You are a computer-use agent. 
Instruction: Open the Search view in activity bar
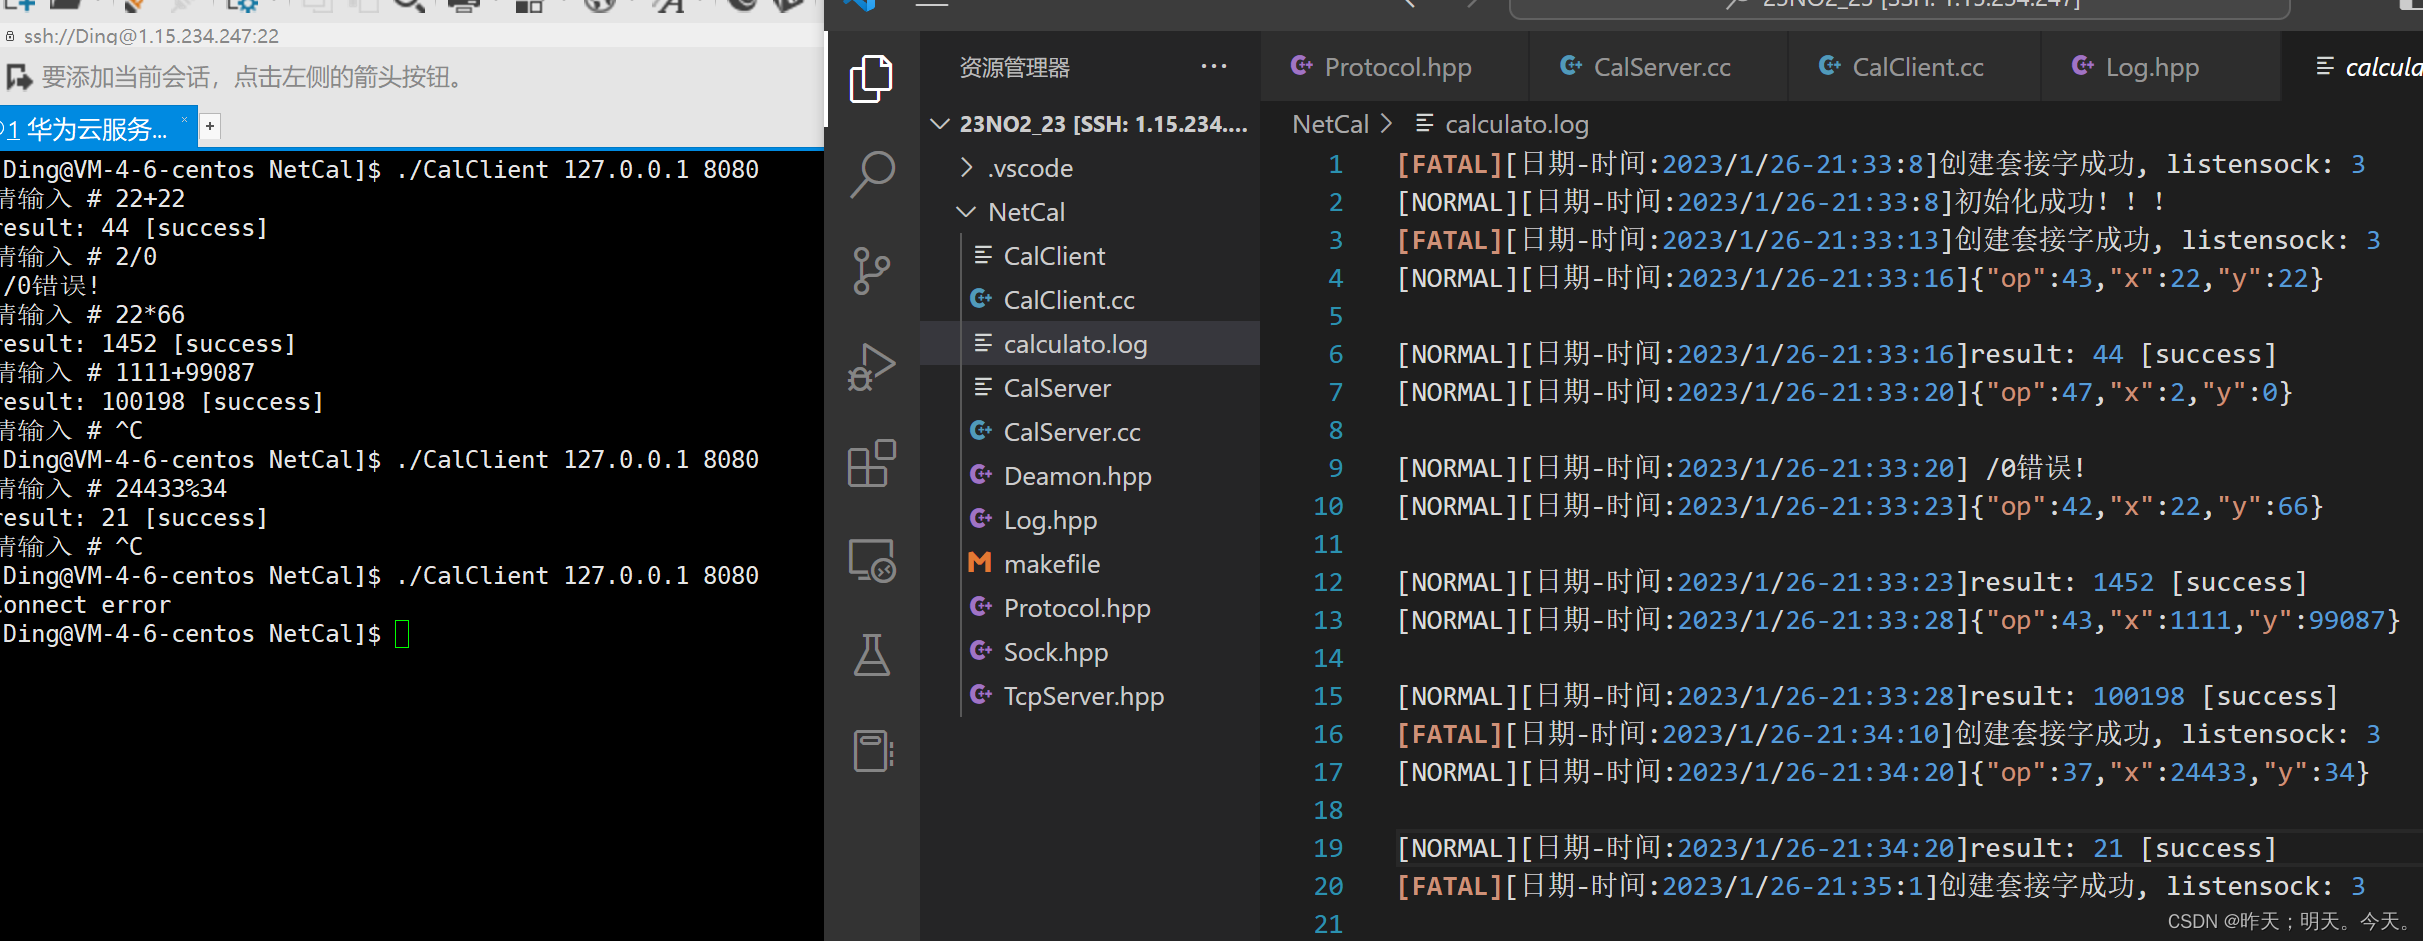coord(871,174)
